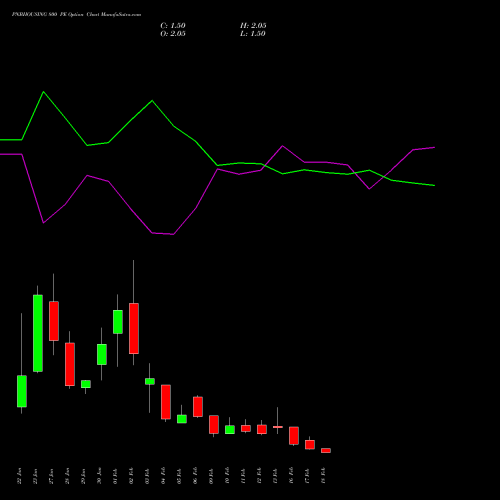This screenshot has width=500, height=500.
Task: Click the 02 Feb date label
Action: point(131,476)
